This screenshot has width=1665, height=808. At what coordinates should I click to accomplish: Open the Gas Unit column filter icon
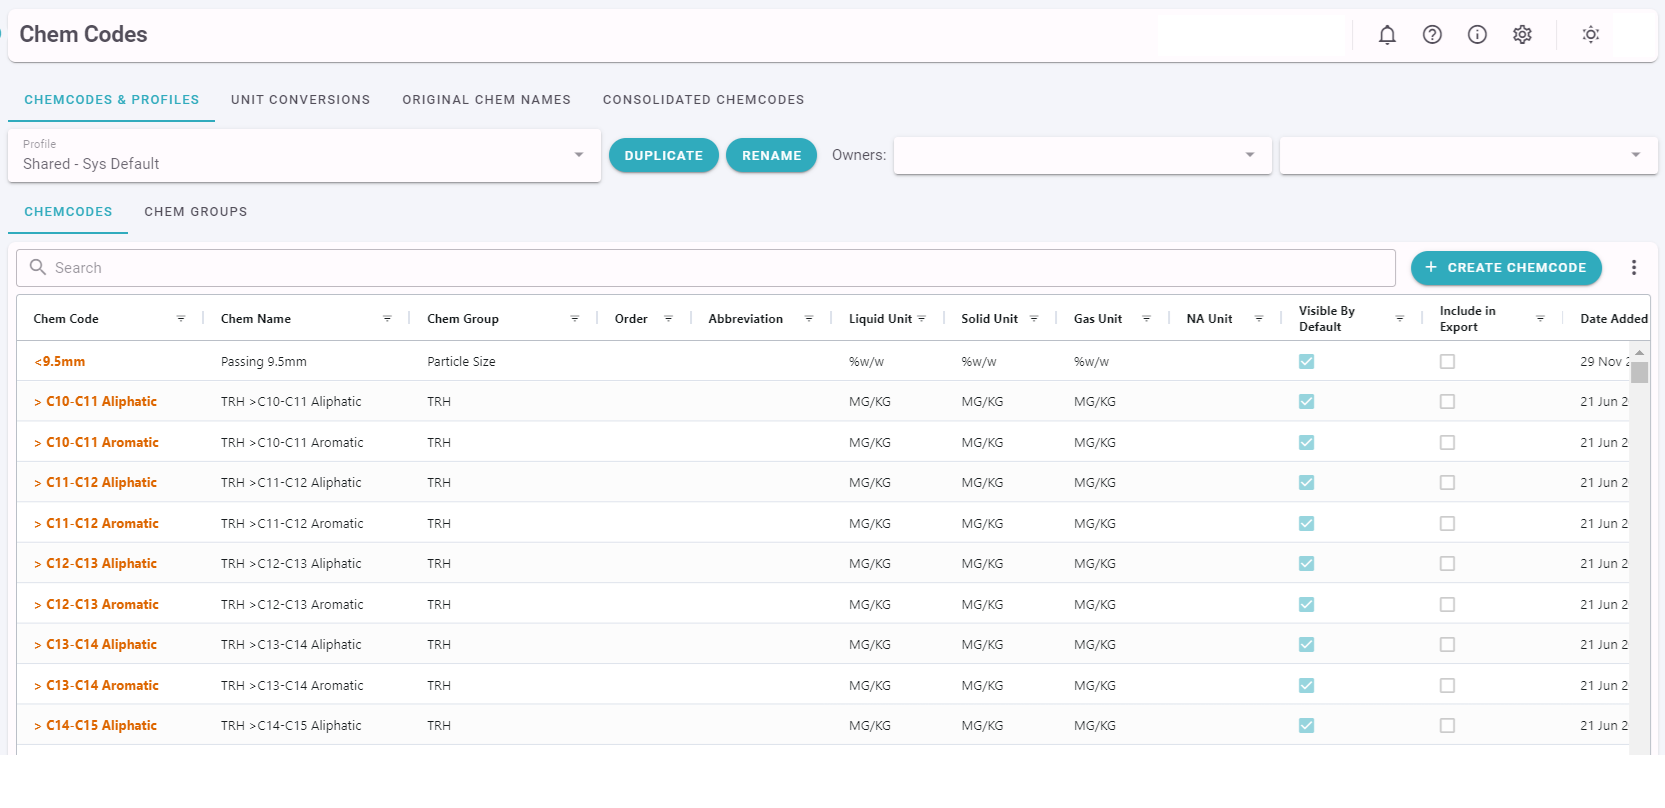[1146, 319]
